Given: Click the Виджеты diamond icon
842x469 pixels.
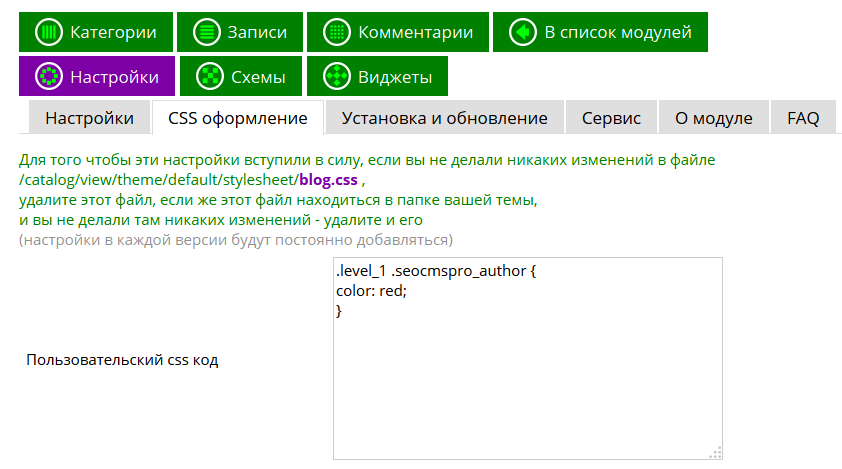Looking at the screenshot, I should [337, 77].
